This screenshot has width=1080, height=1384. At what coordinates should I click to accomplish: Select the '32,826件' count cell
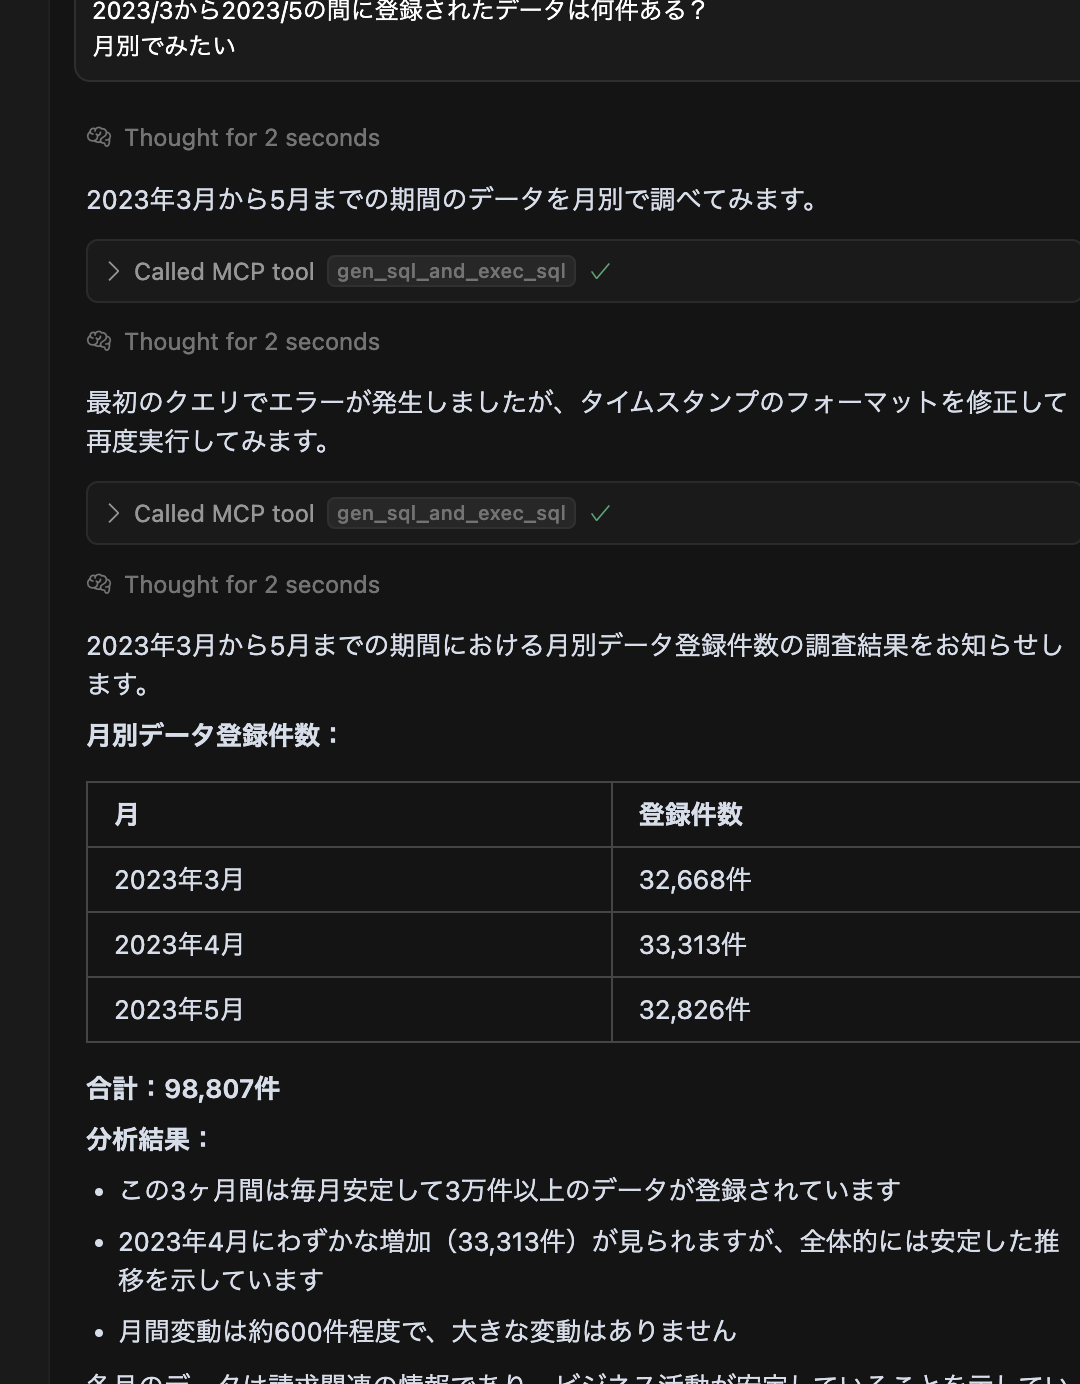846,1010
